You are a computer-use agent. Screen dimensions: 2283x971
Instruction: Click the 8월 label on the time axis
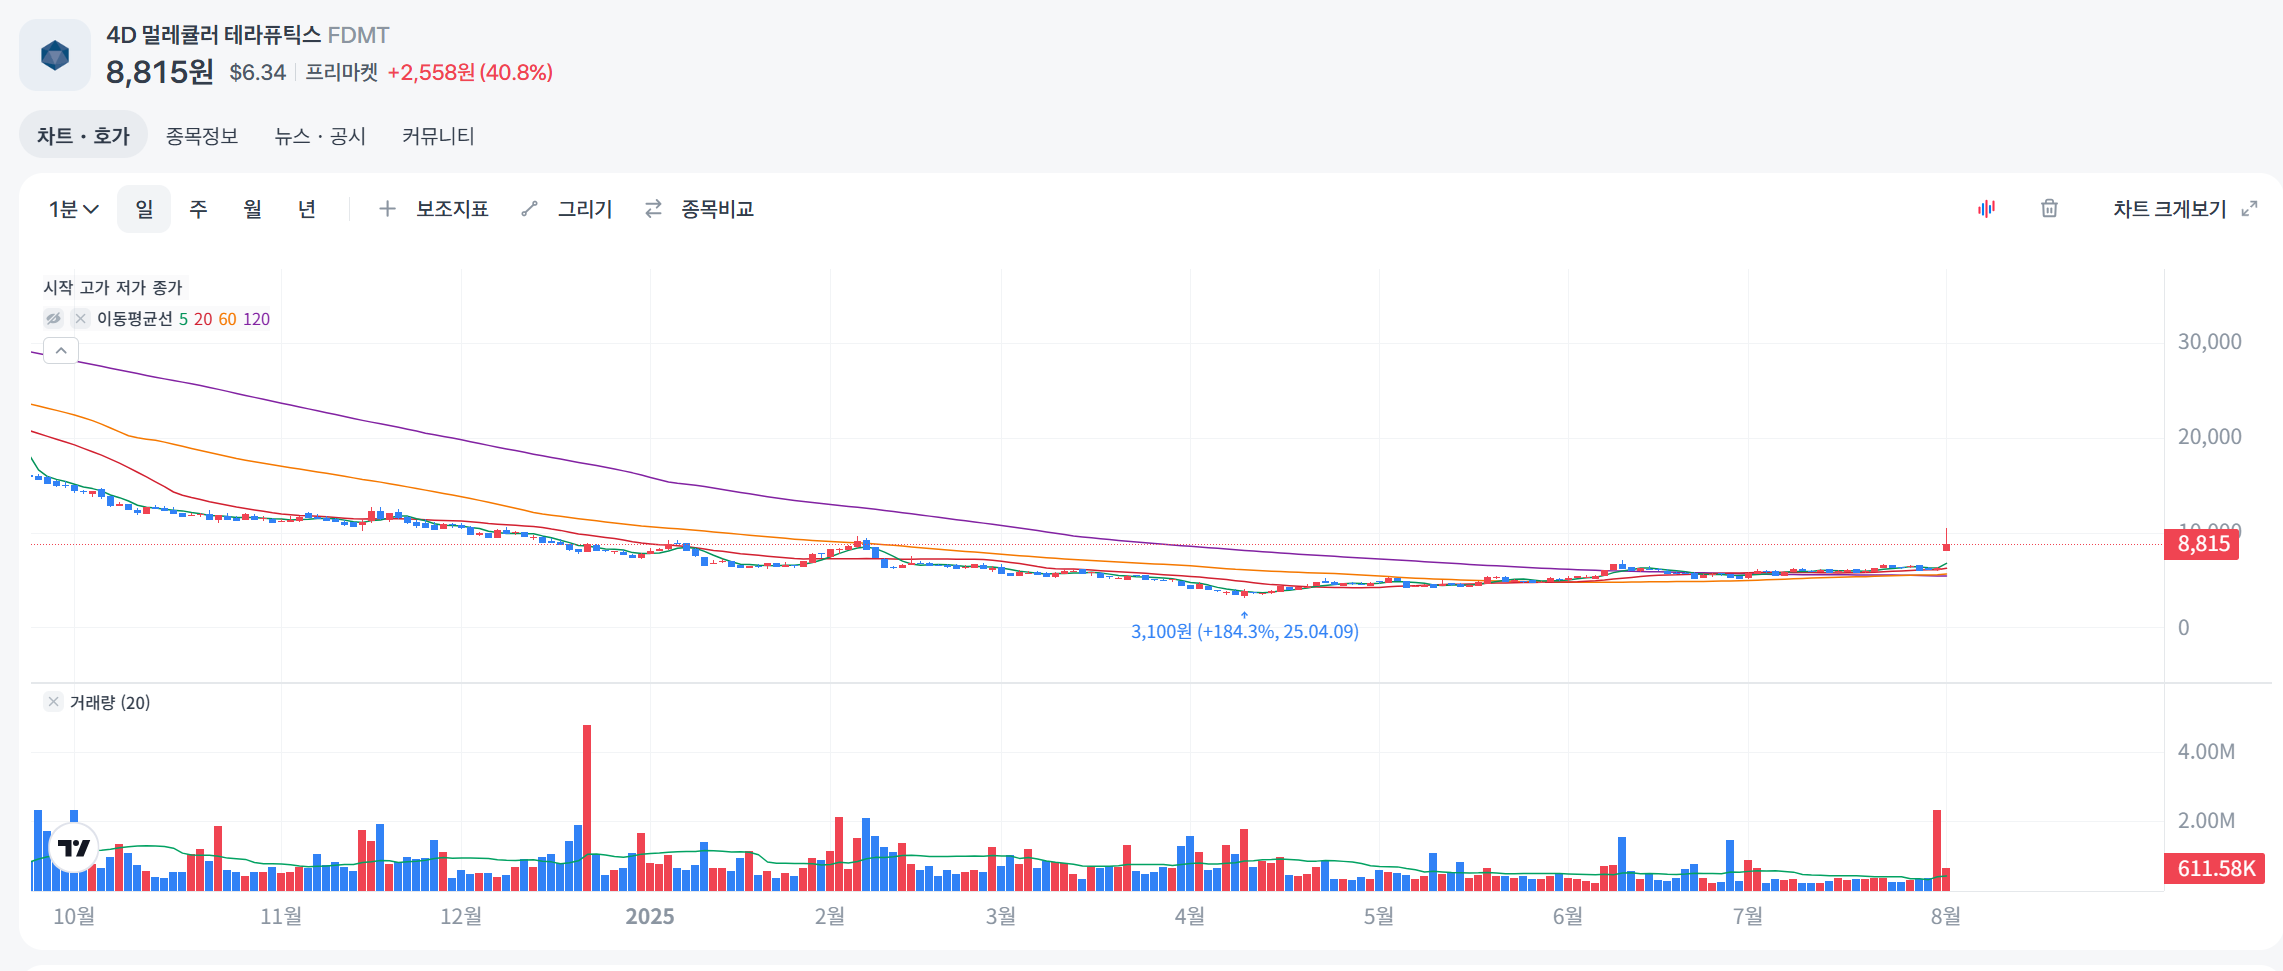coord(1945,916)
